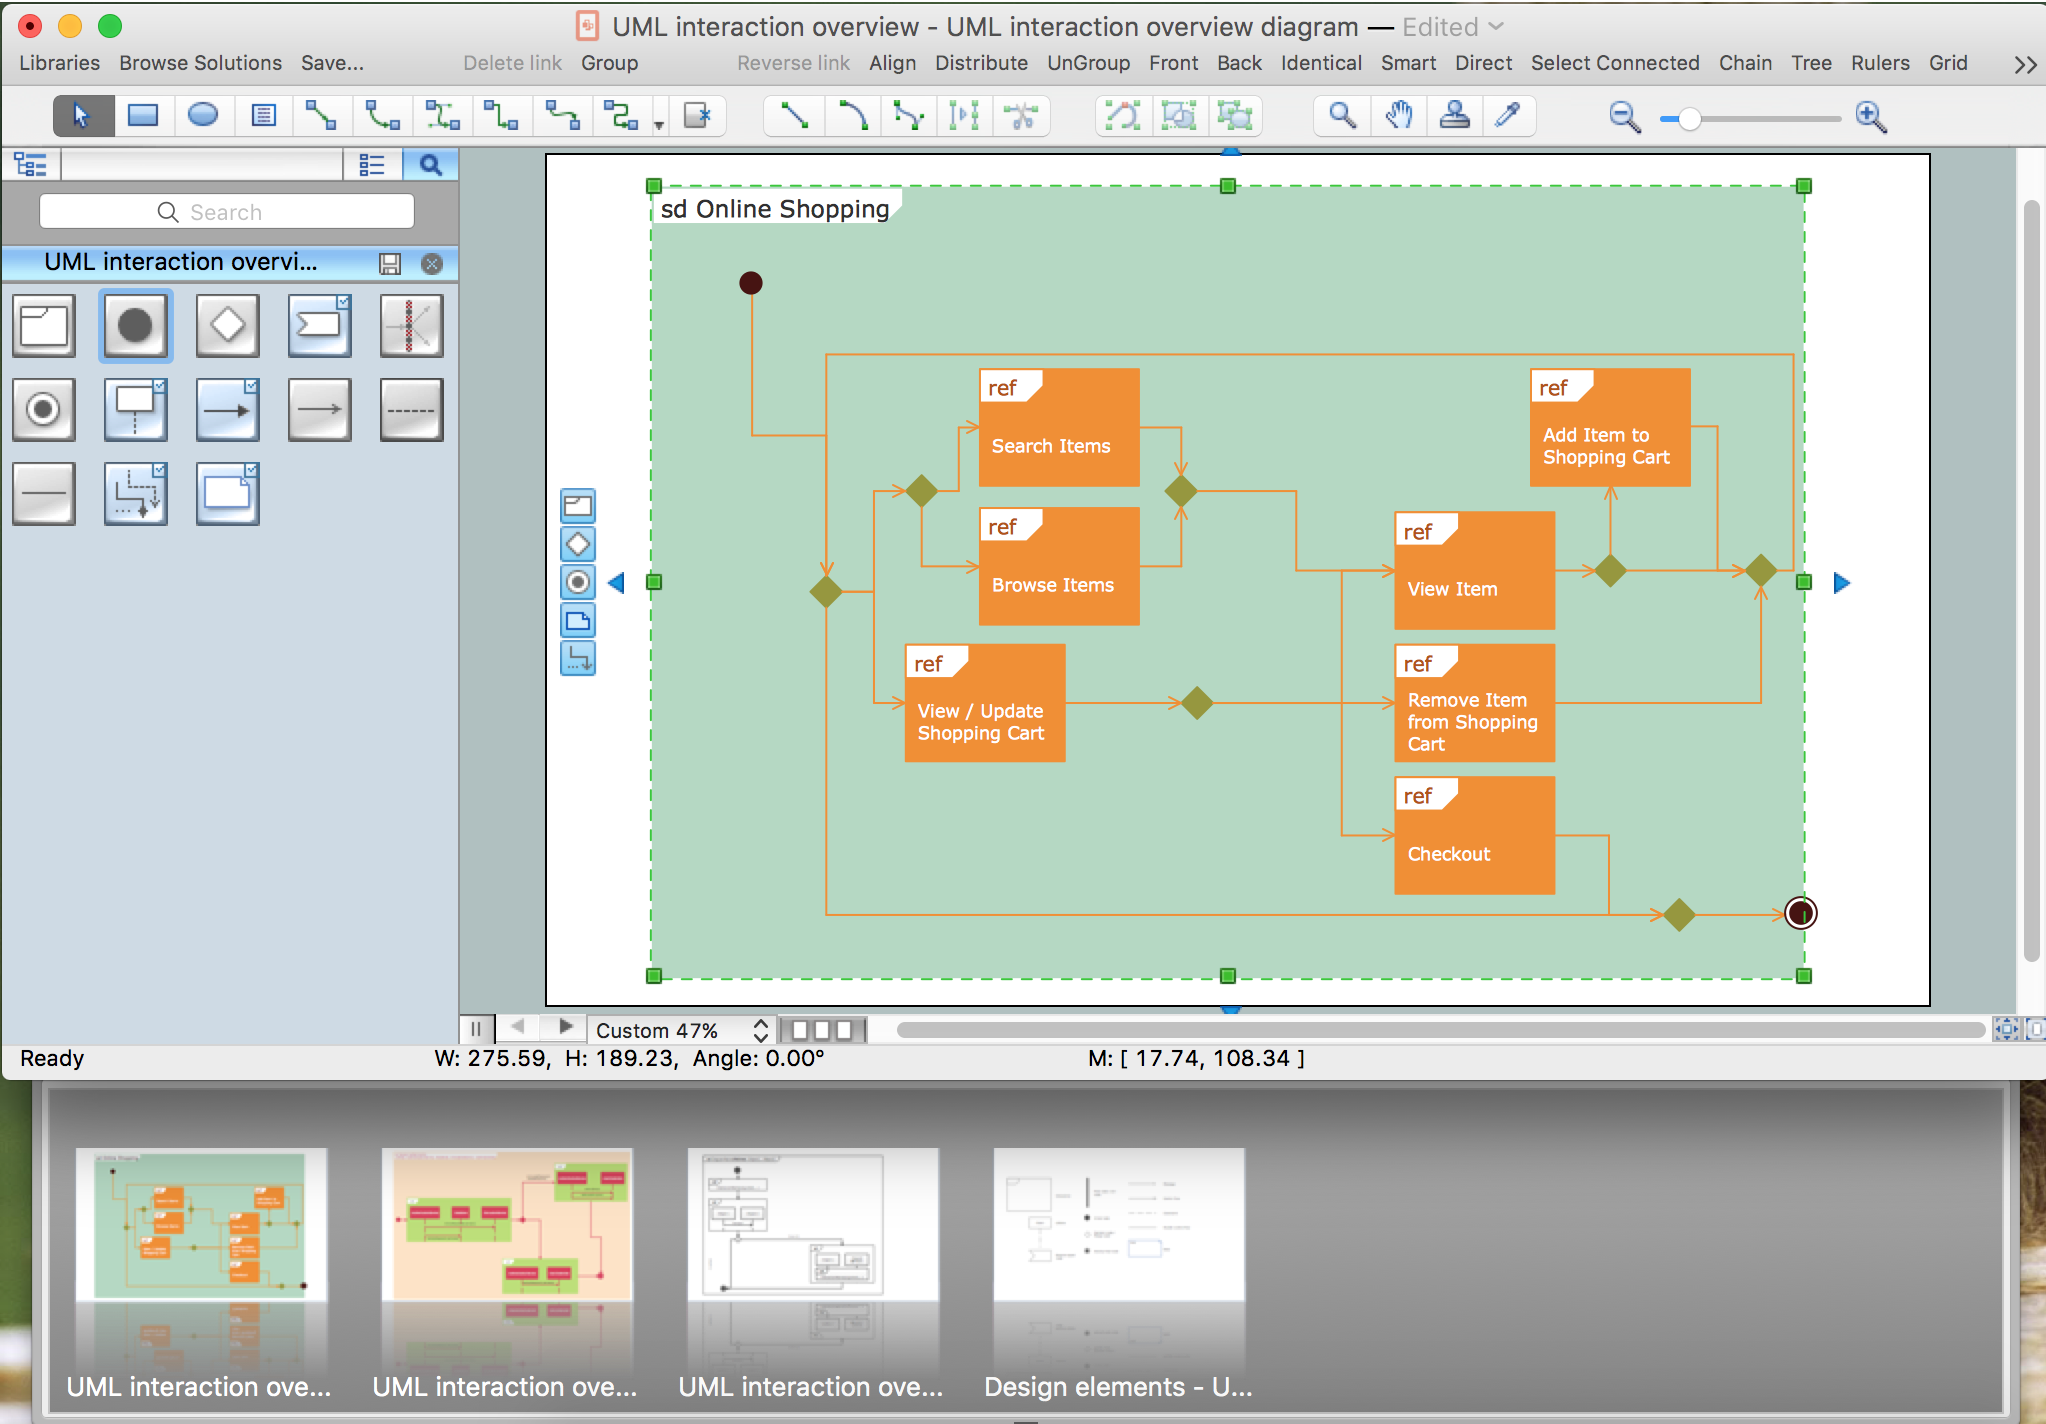Pick the Eyedropper tool in toolbar
The height and width of the screenshot is (1424, 2046).
tap(1508, 116)
